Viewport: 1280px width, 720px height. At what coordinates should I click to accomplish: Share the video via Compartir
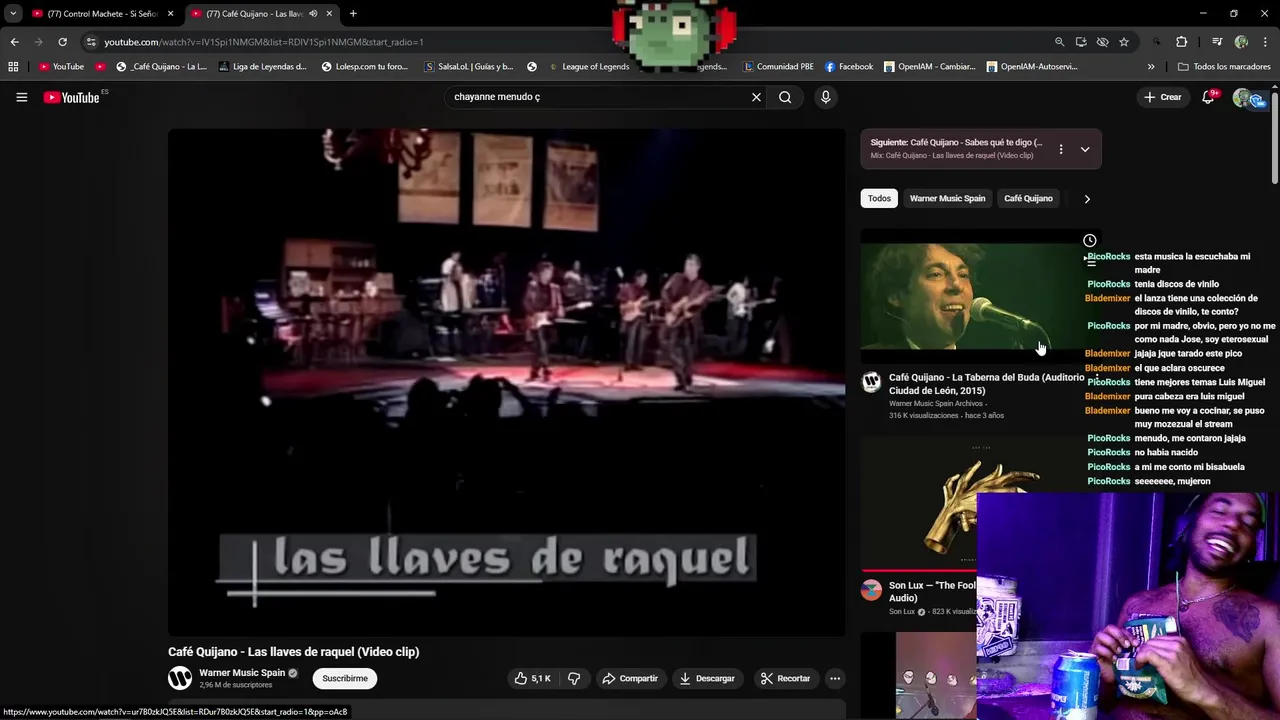click(629, 678)
